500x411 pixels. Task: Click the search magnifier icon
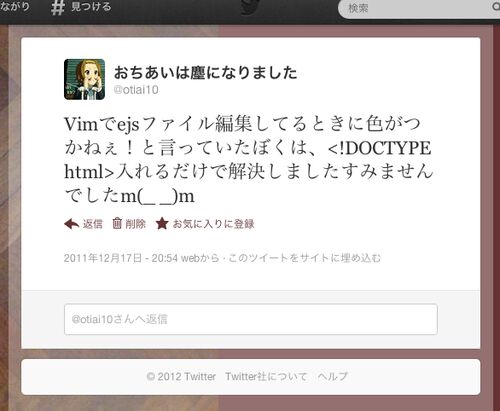pos(496,7)
